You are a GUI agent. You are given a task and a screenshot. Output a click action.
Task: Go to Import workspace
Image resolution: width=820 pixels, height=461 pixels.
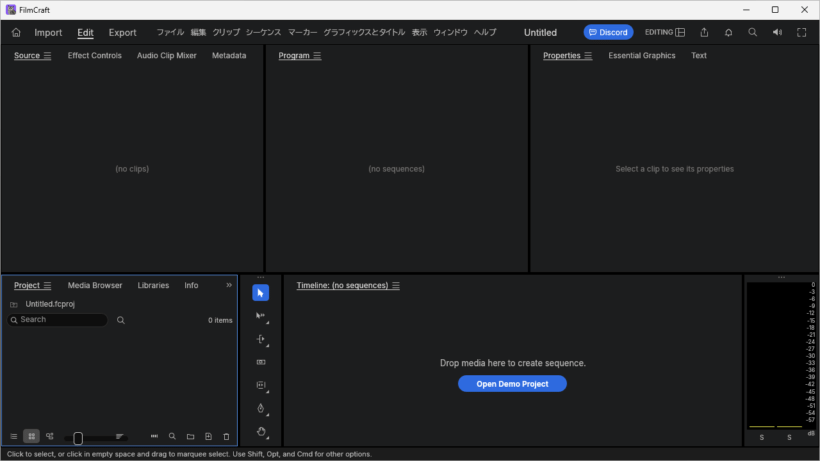click(48, 32)
